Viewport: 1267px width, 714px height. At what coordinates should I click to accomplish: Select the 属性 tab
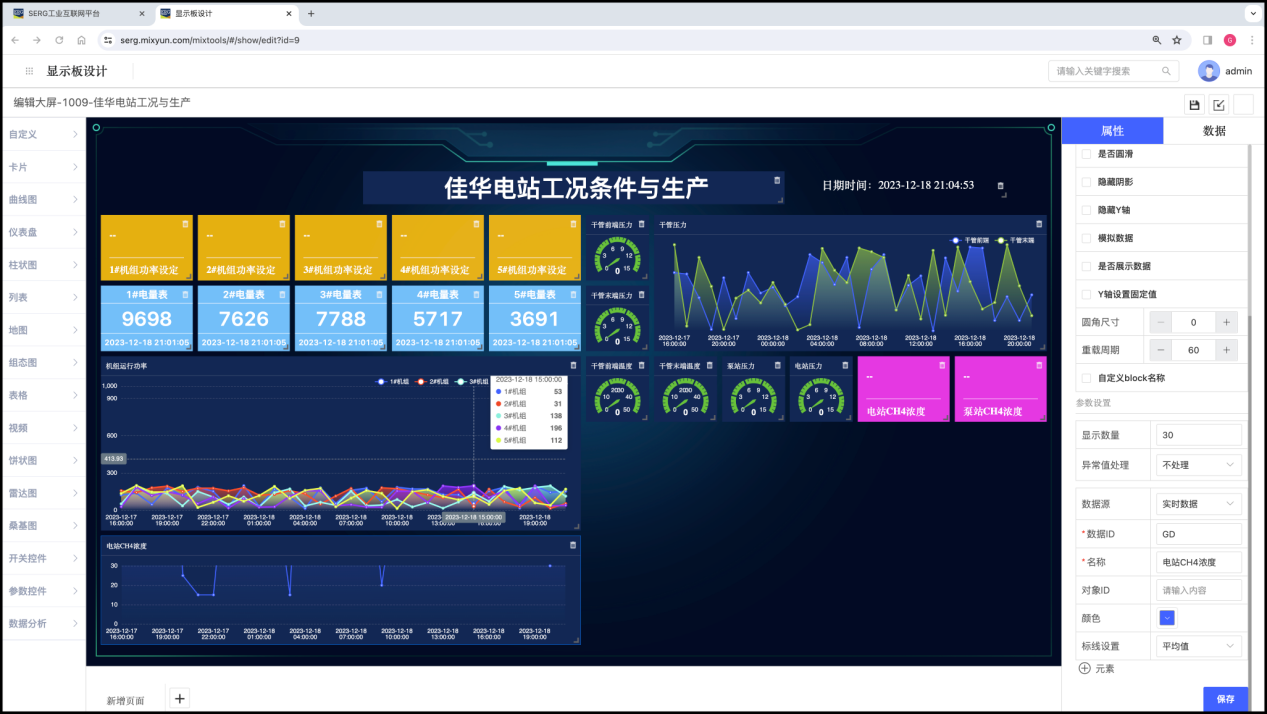click(x=1112, y=131)
